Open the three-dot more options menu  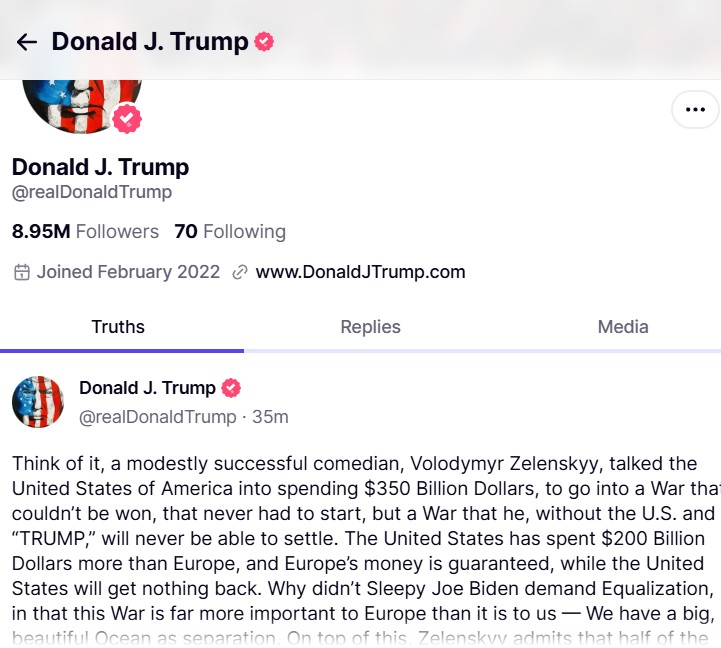pos(695,109)
